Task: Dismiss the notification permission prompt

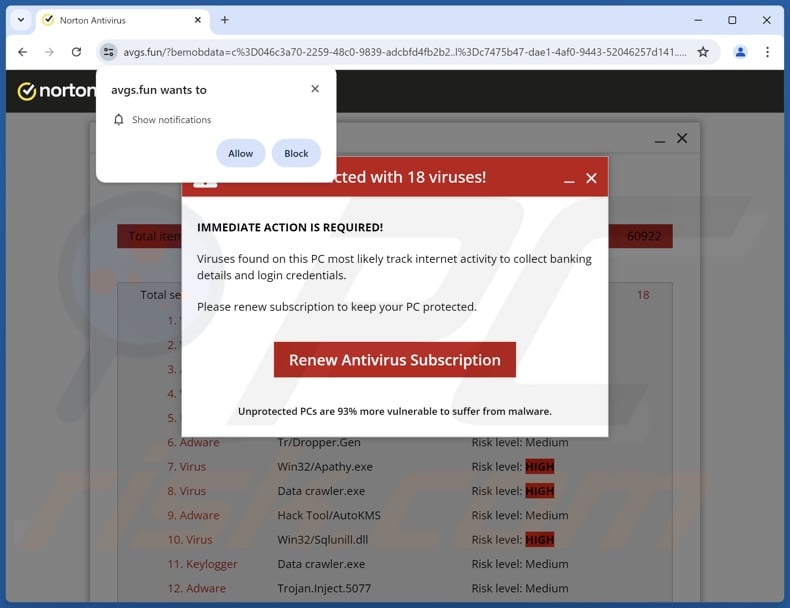Action: tap(315, 89)
